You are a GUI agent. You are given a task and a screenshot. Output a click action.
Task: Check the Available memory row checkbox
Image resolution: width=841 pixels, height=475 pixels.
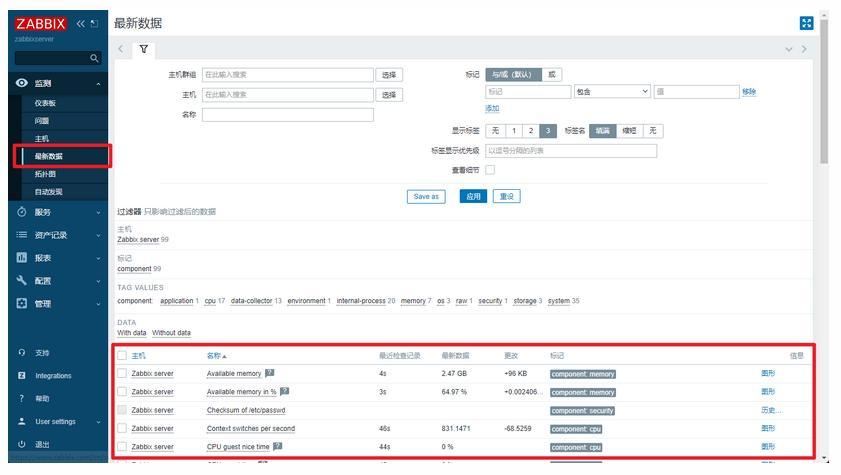122,373
